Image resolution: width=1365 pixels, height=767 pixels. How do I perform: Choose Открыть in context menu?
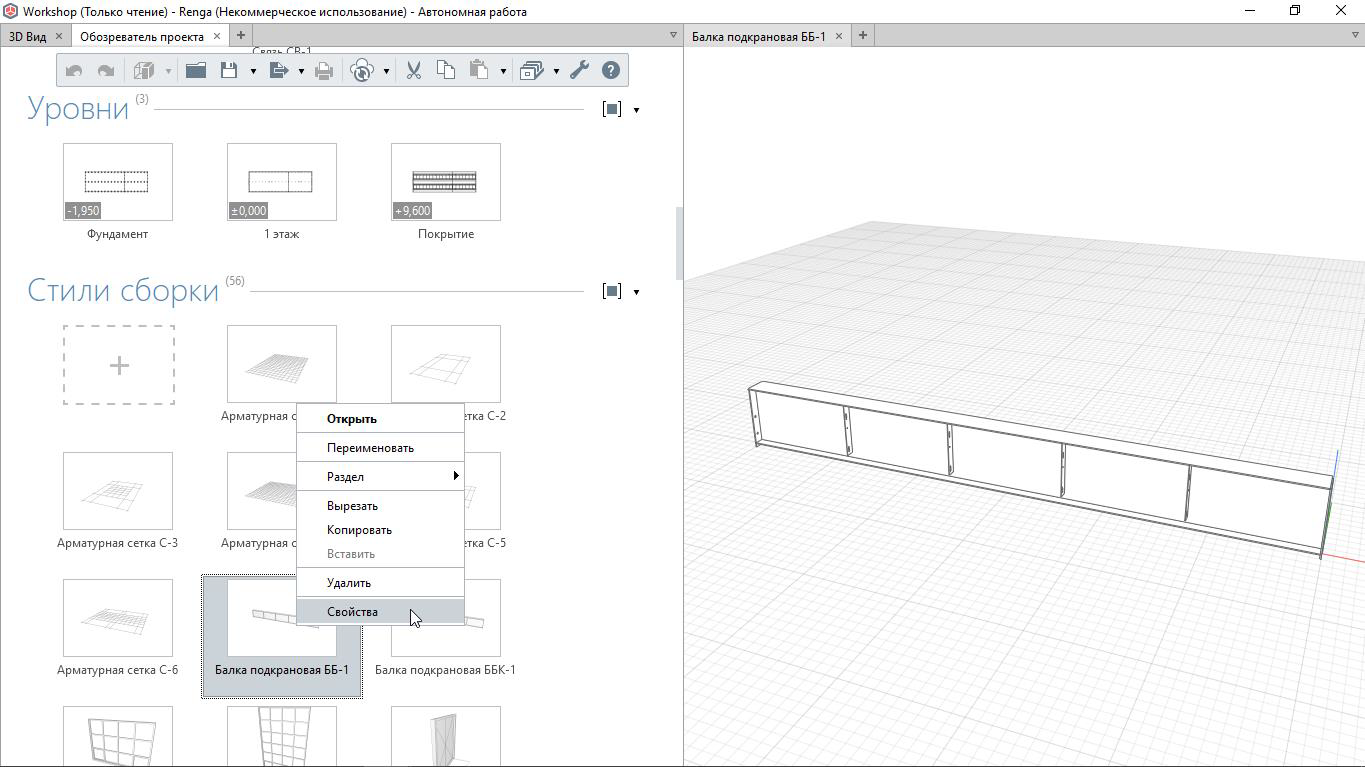click(380, 419)
